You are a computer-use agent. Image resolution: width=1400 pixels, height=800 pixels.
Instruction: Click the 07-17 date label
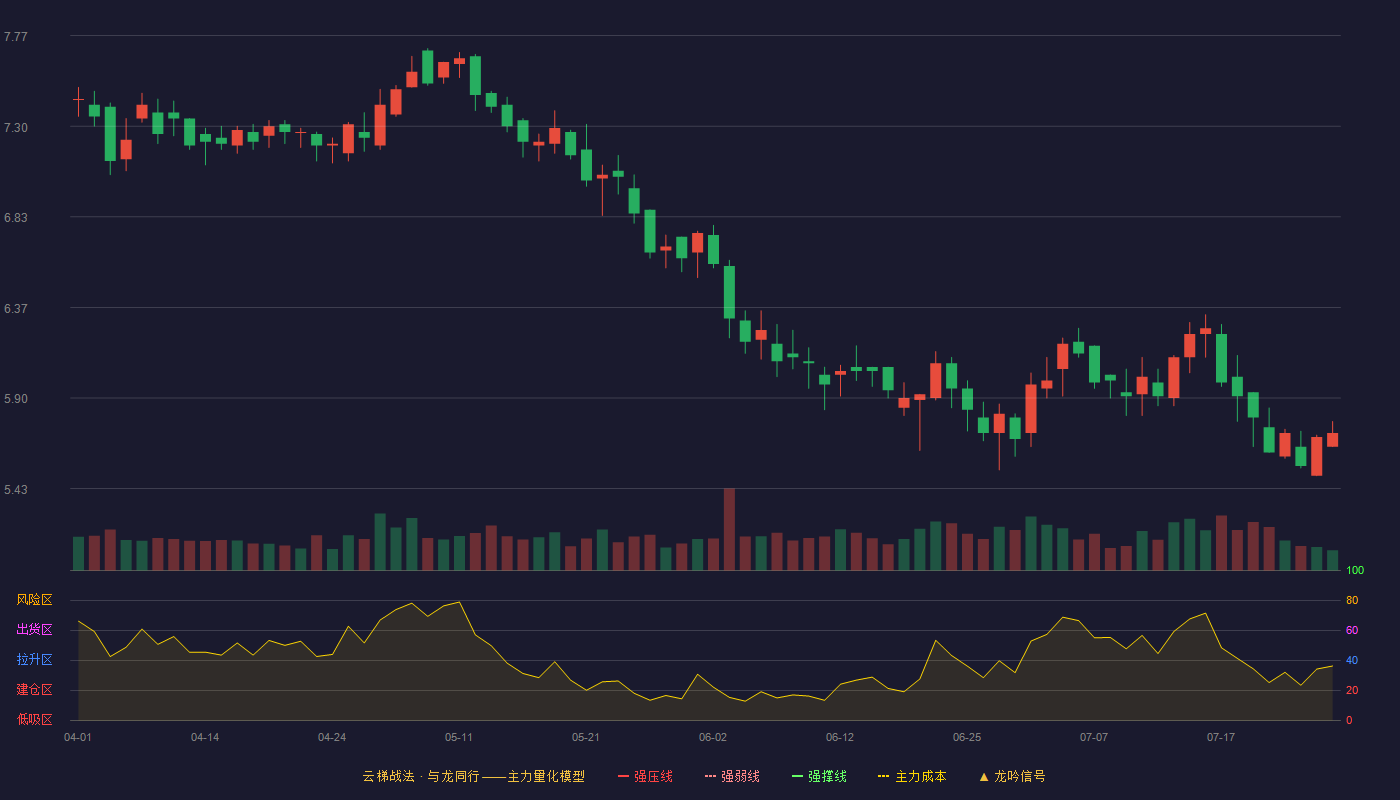coord(1221,737)
